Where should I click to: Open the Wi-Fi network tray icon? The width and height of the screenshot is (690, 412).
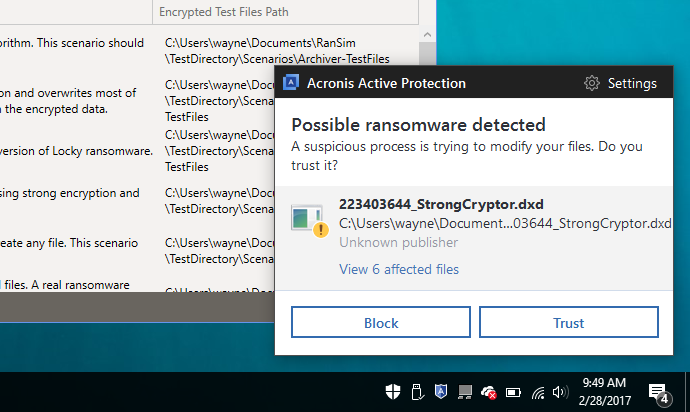point(538,391)
